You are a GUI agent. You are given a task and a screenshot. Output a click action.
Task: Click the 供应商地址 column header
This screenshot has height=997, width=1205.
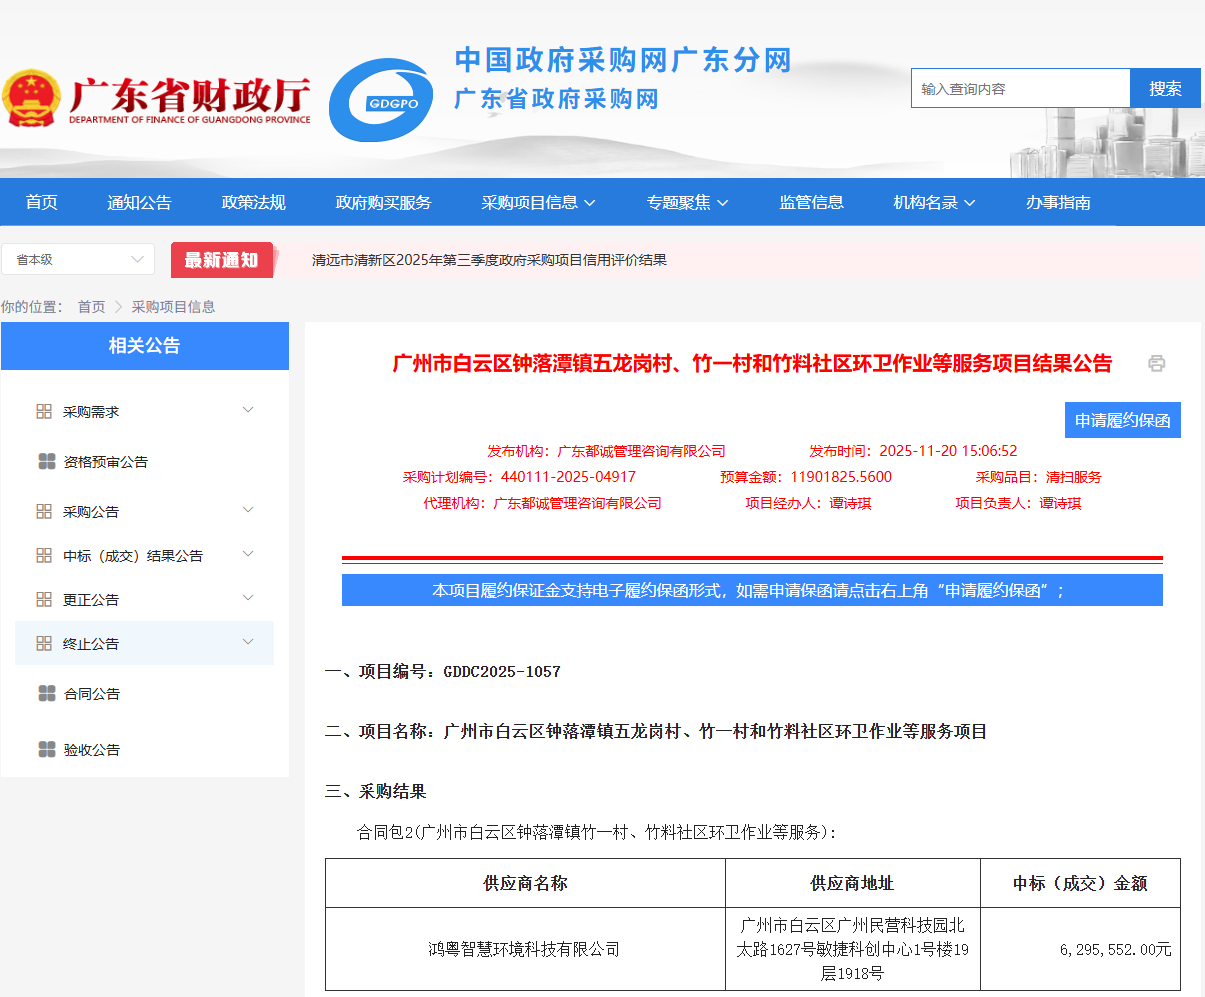(852, 883)
